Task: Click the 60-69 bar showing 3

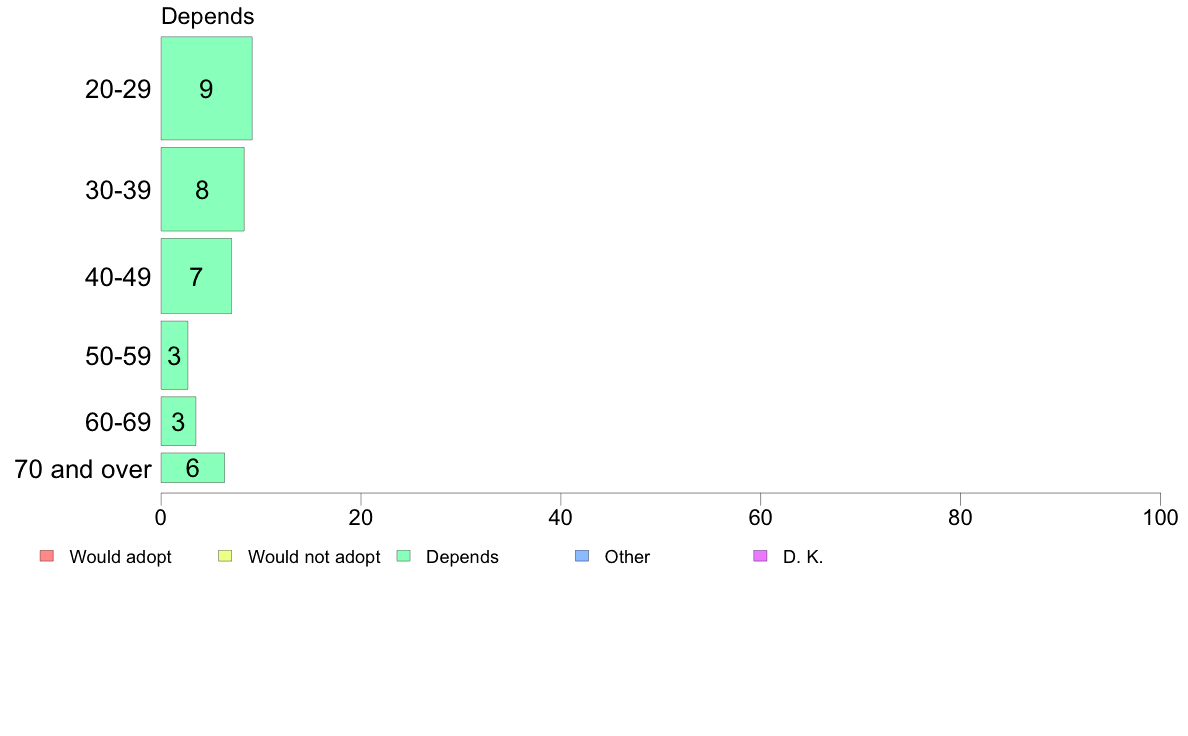Action: click(x=178, y=421)
